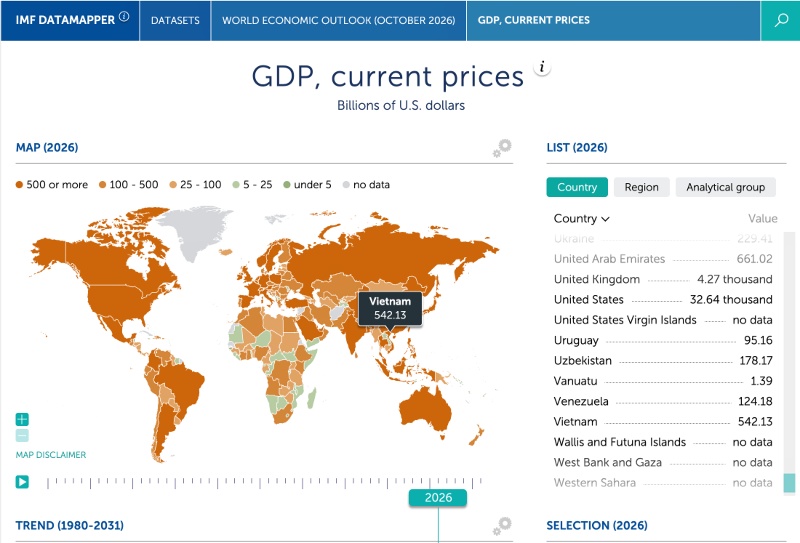
Task: Select Ukraine at top of list
Action: tap(663, 238)
